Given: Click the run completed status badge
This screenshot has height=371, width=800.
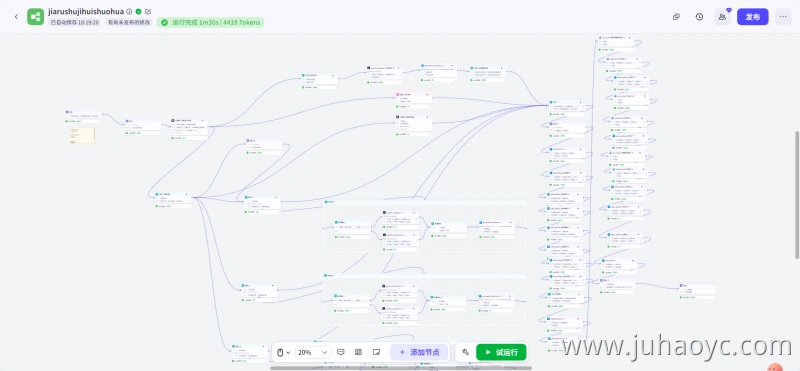Looking at the screenshot, I should click(210, 22).
